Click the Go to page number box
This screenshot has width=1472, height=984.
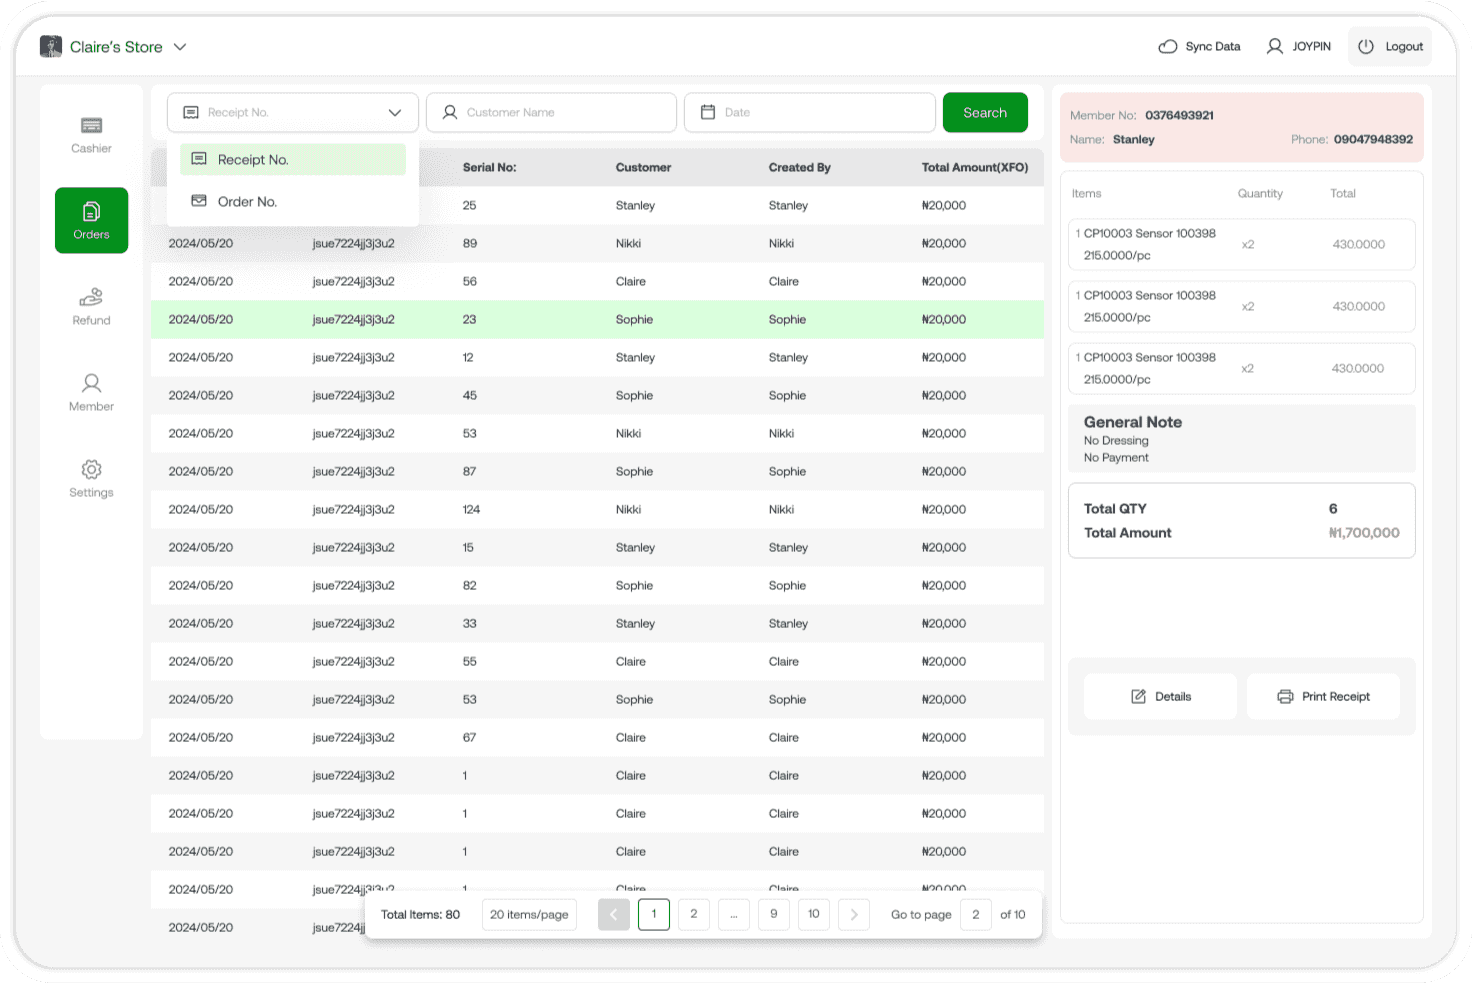(976, 914)
